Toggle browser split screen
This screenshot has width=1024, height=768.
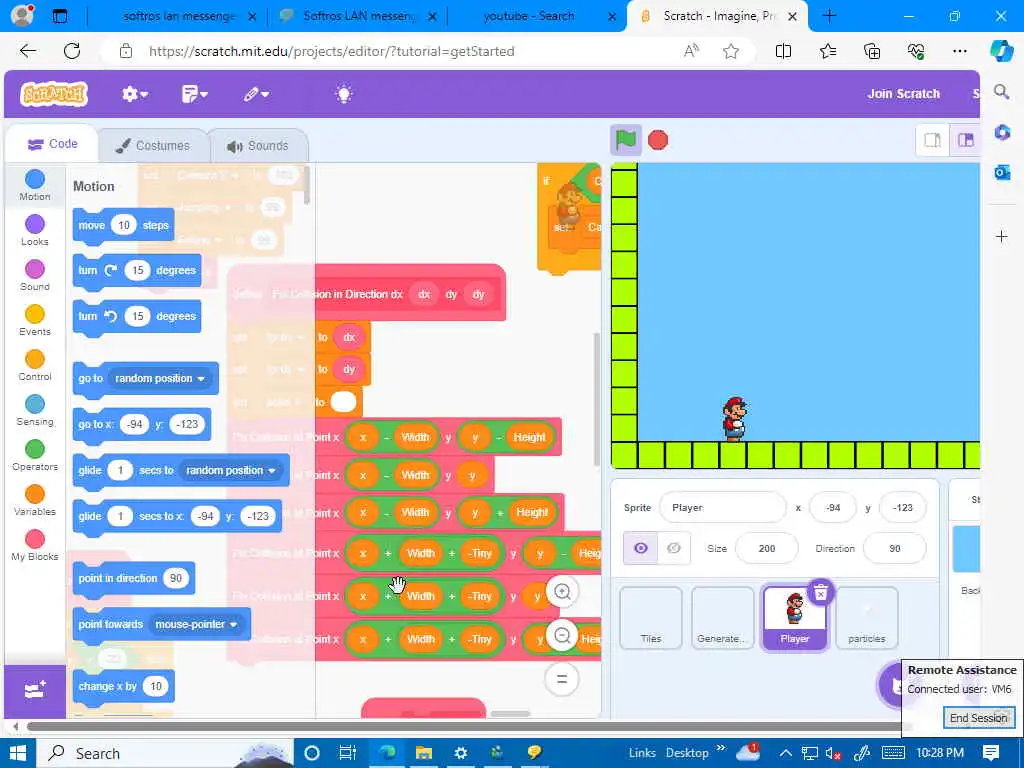tap(783, 51)
